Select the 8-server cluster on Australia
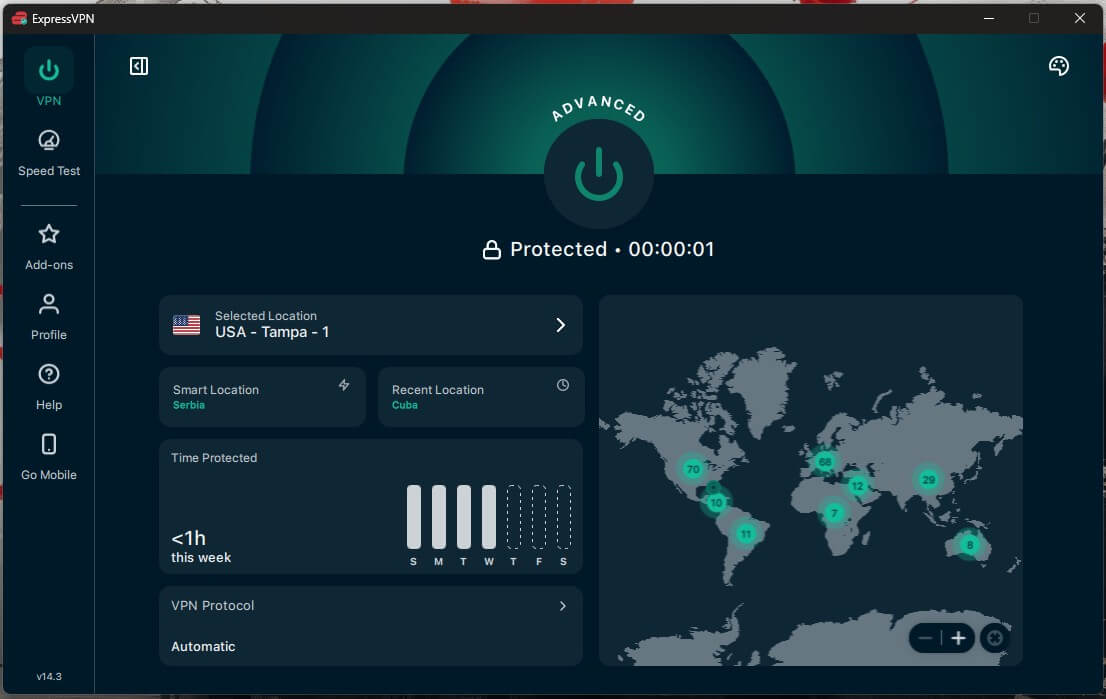Screen dimensions: 1106x699 [970, 545]
